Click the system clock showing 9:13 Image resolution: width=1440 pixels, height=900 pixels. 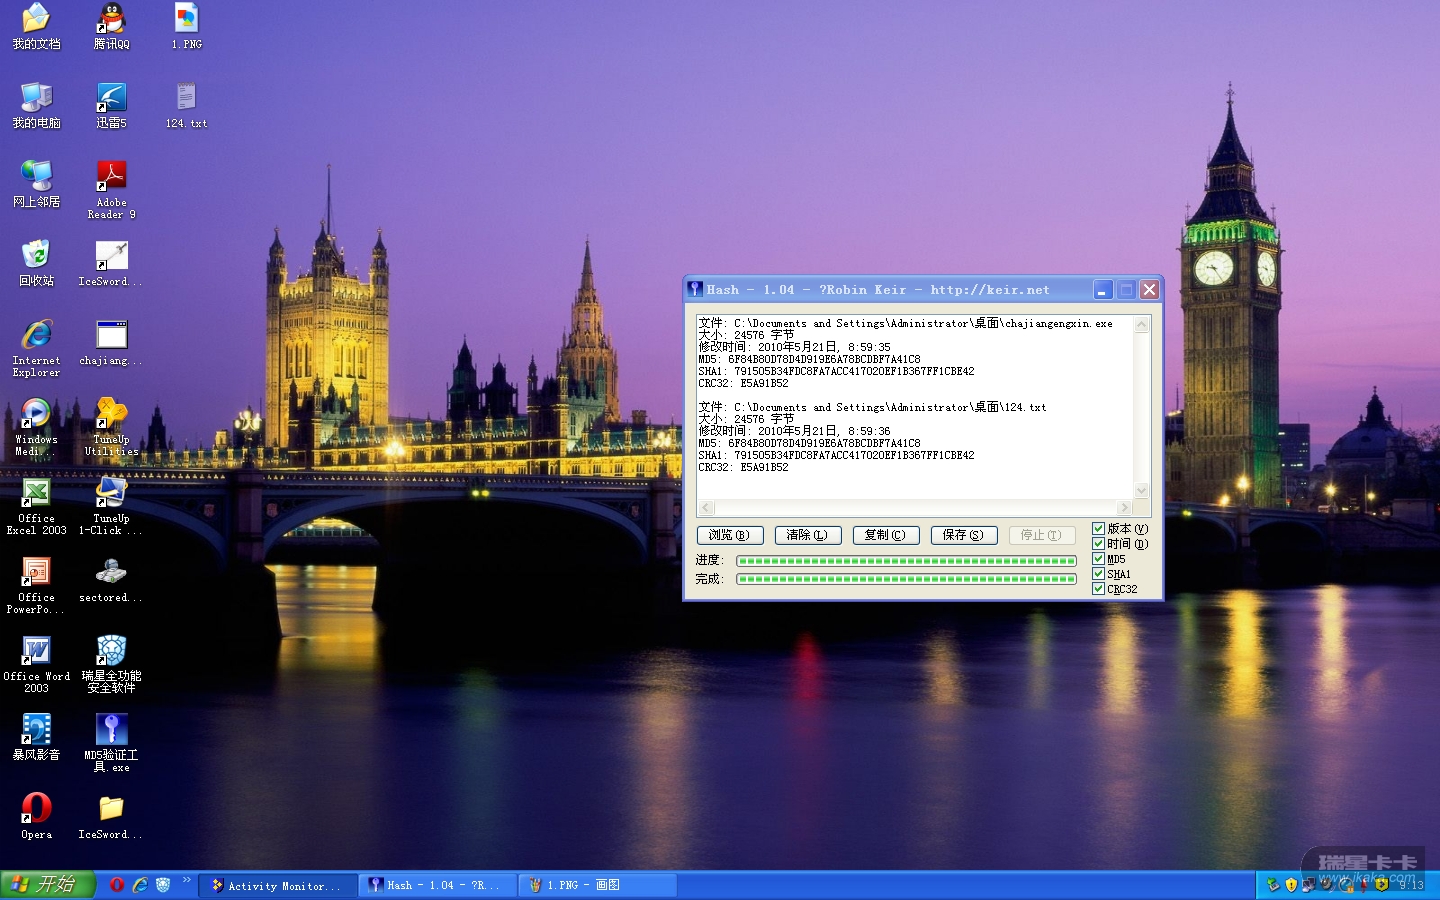click(1411, 885)
